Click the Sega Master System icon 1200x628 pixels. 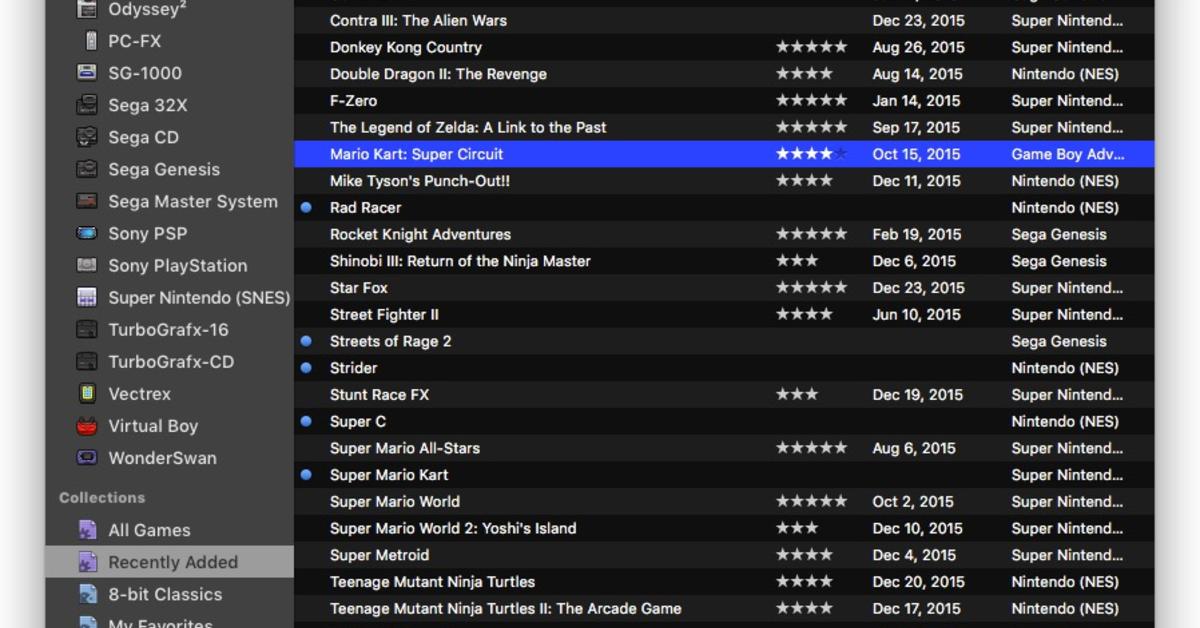click(89, 201)
